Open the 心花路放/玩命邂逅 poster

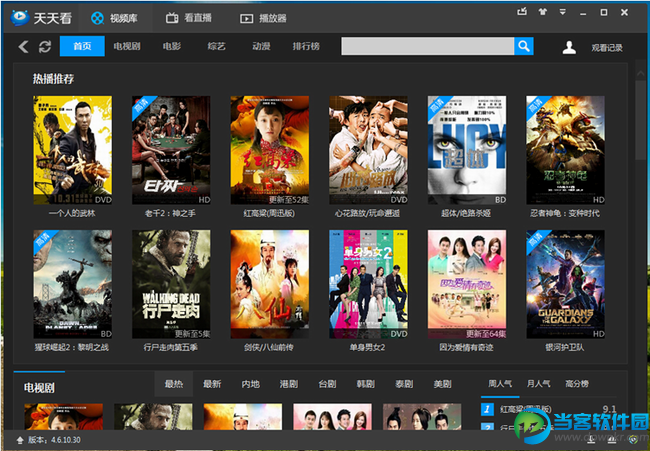(x=368, y=150)
